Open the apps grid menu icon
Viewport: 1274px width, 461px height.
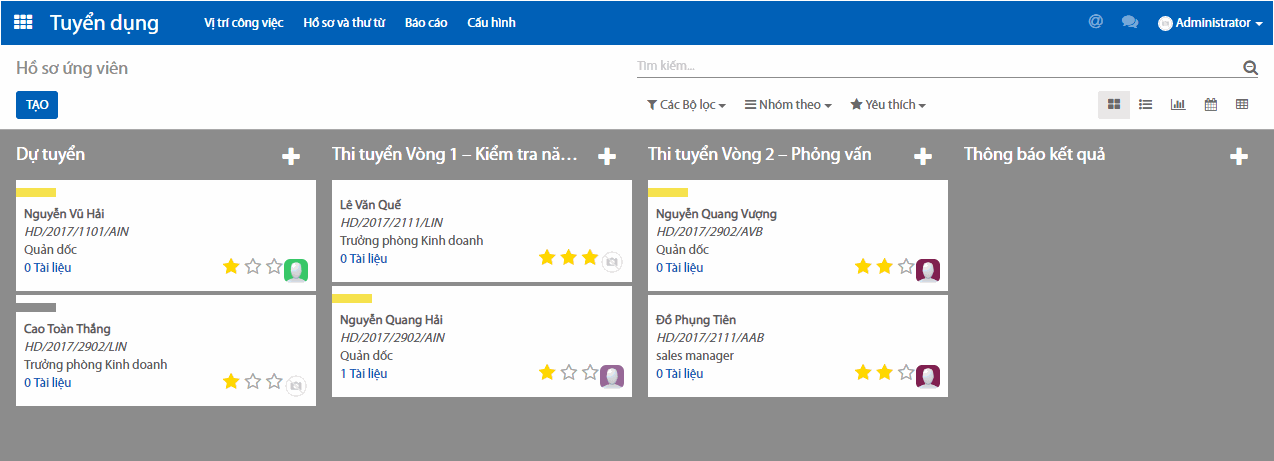23,22
